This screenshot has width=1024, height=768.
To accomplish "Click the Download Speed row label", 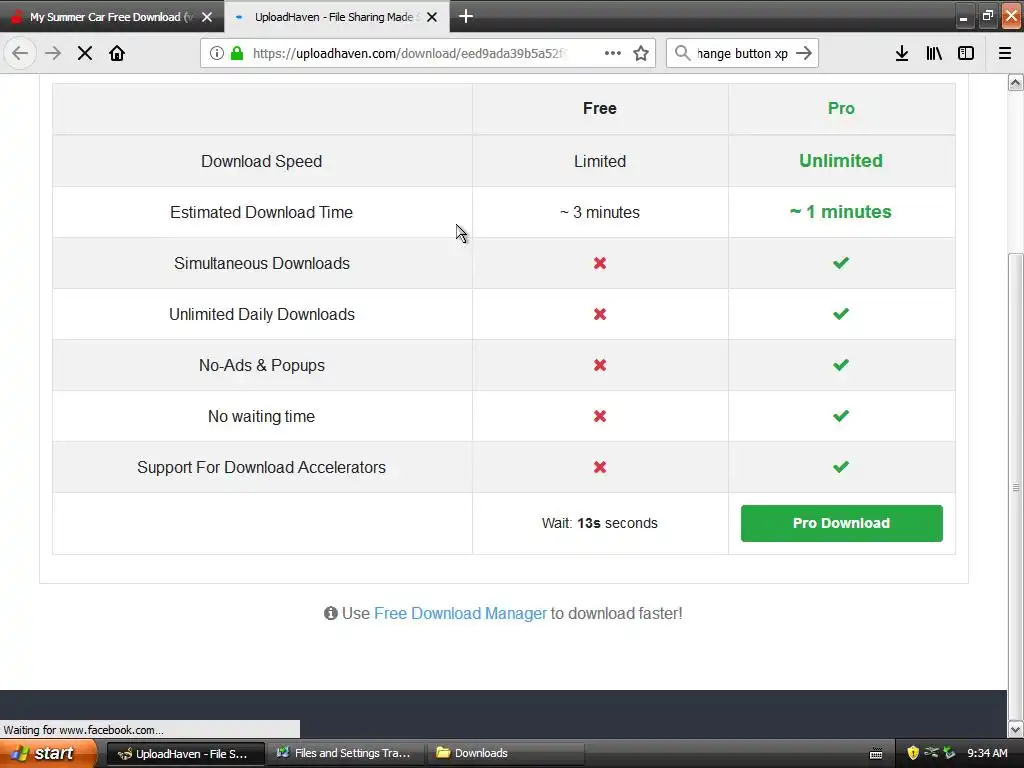I will (x=261, y=161).
